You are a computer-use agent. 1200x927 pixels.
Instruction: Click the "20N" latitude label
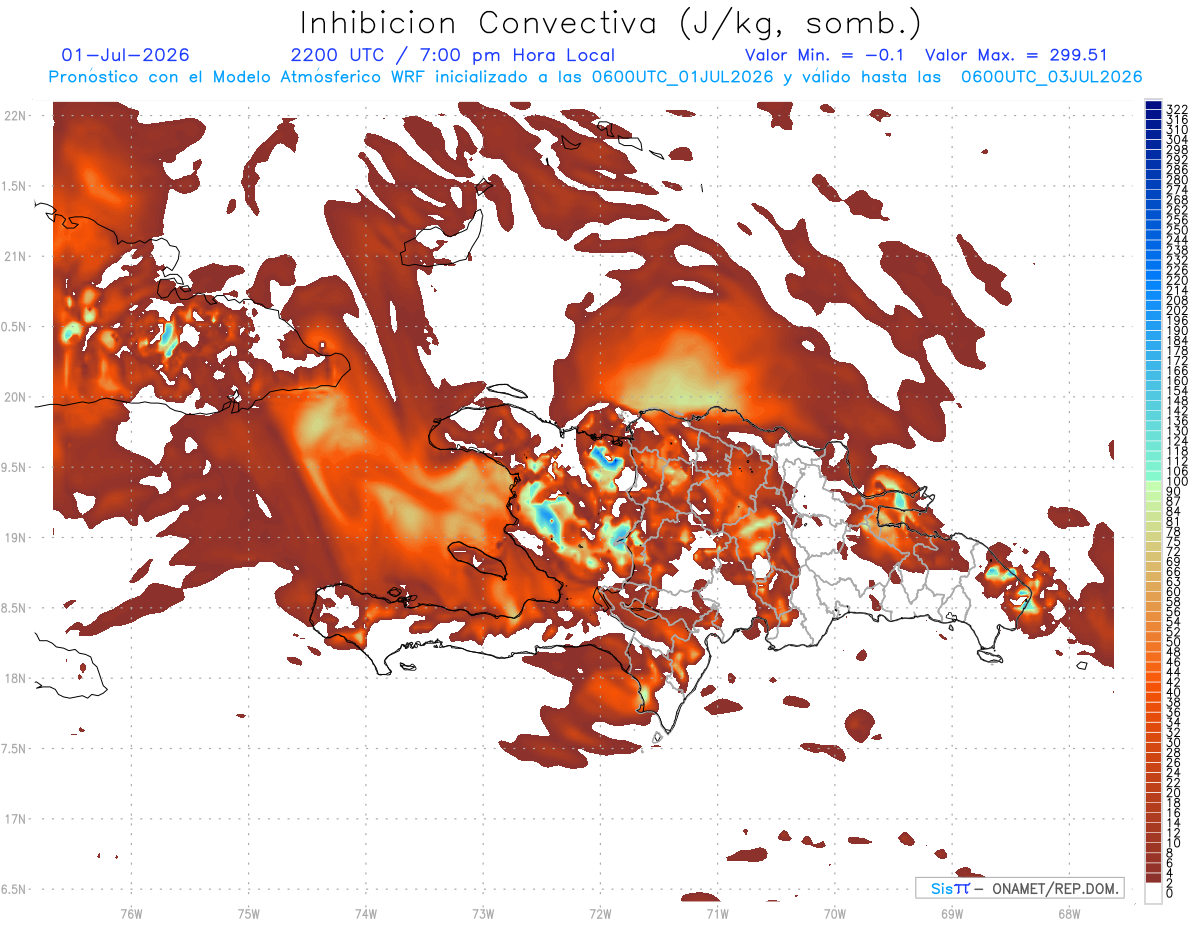[x=15, y=397]
